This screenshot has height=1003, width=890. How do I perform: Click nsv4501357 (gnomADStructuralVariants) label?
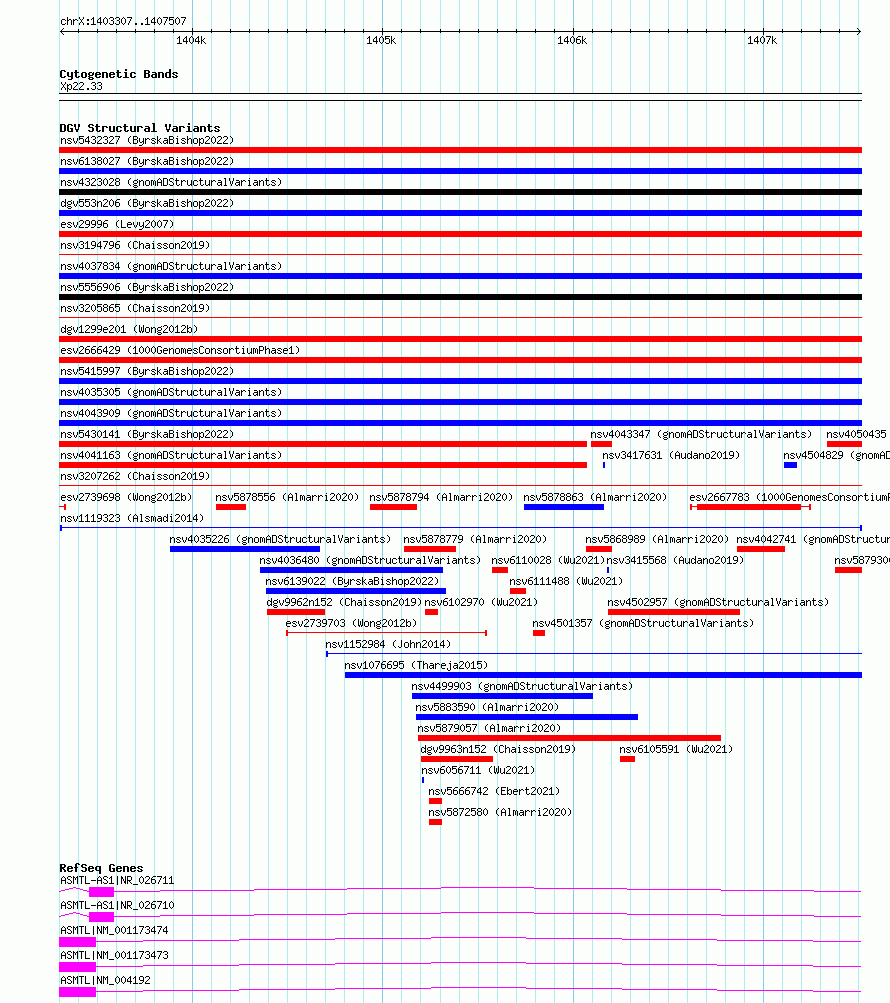coord(643,623)
